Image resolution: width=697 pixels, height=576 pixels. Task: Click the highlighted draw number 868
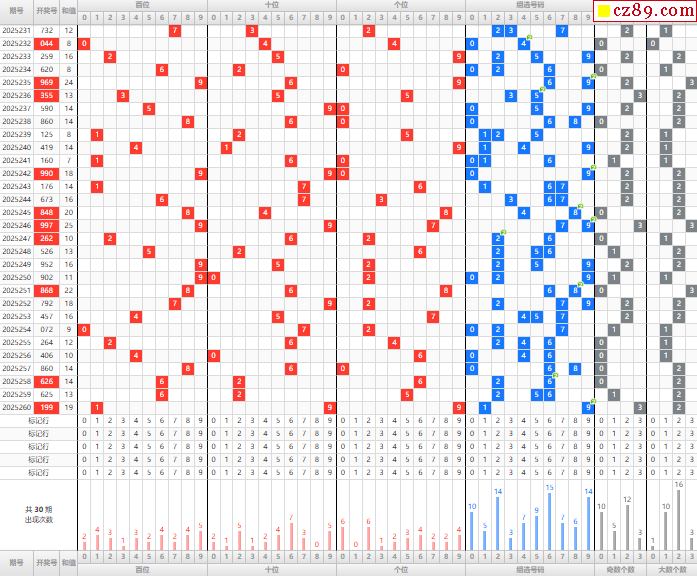(x=46, y=290)
